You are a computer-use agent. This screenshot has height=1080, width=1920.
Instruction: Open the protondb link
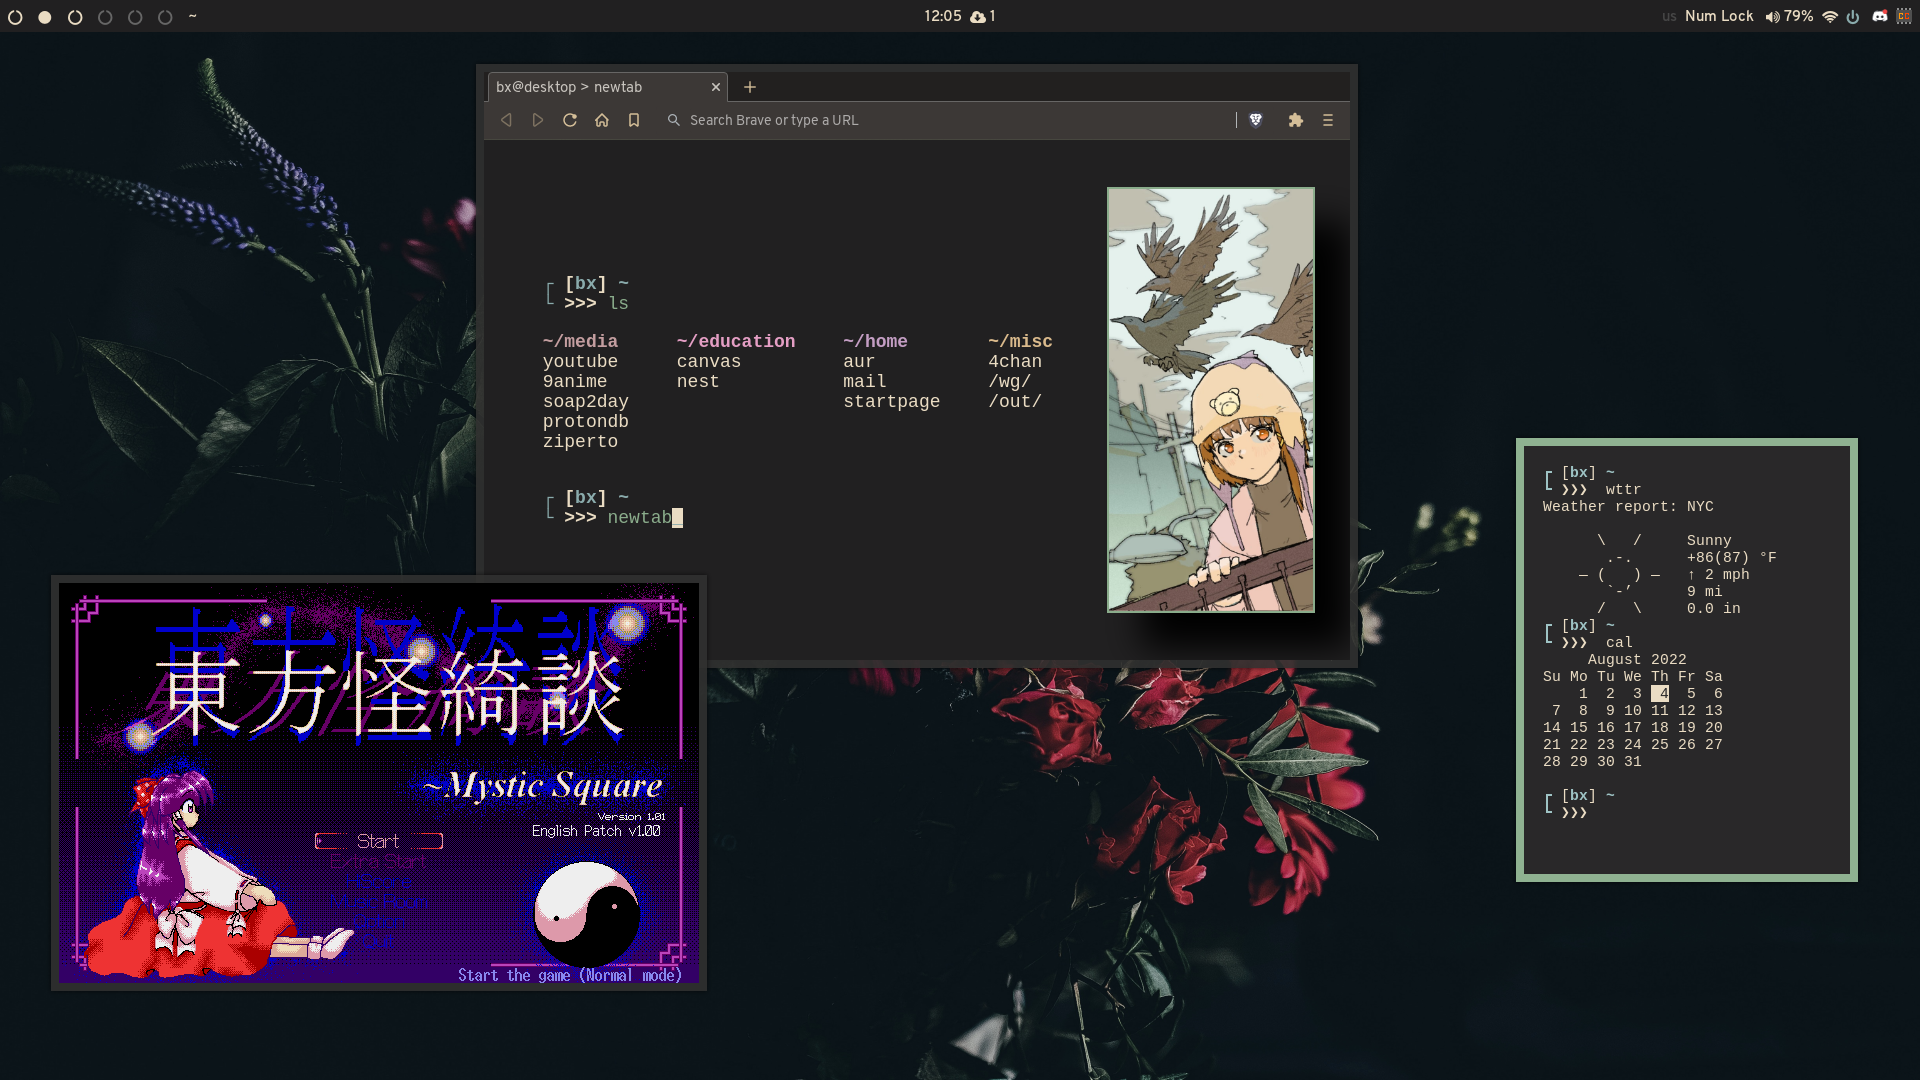click(586, 422)
